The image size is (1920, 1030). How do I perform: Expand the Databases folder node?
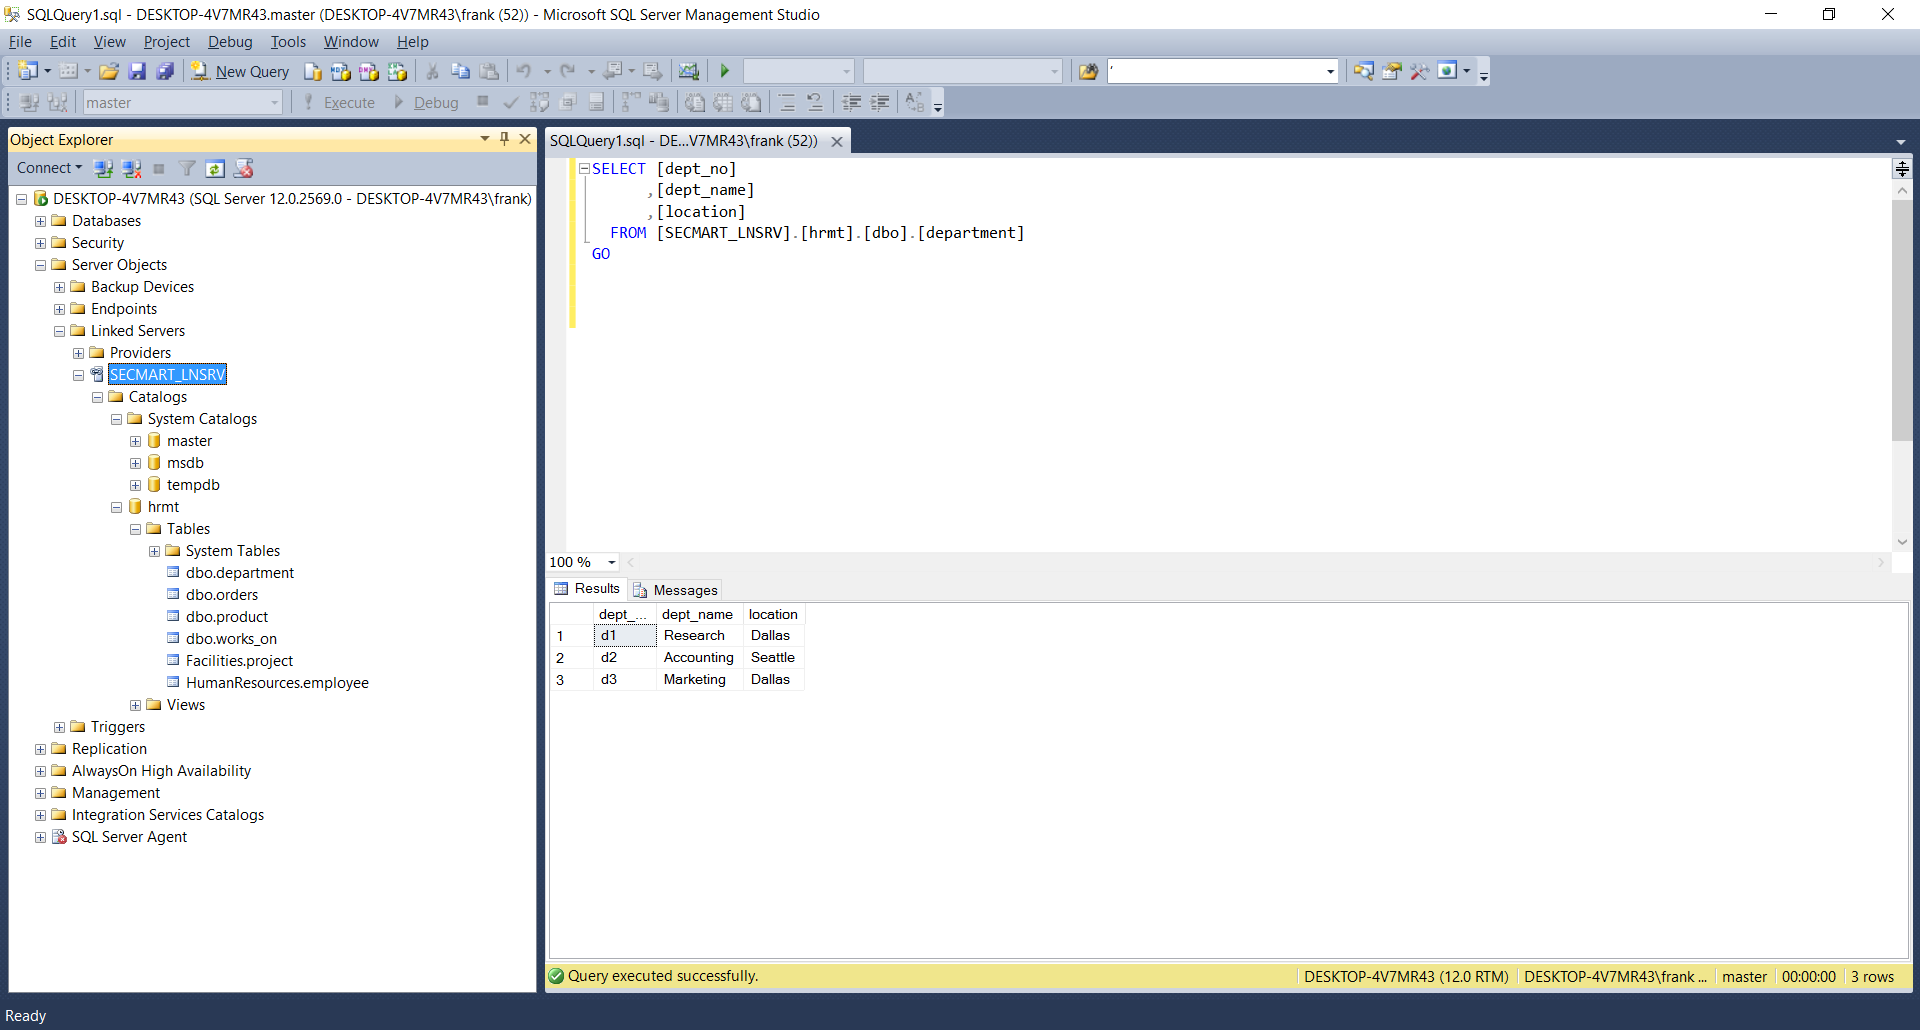coord(40,221)
